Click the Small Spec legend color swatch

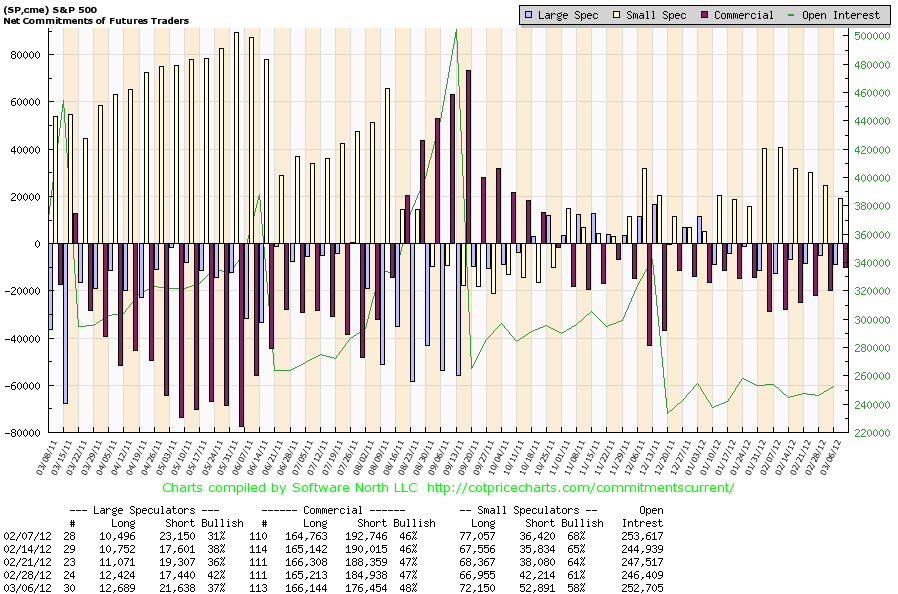617,15
